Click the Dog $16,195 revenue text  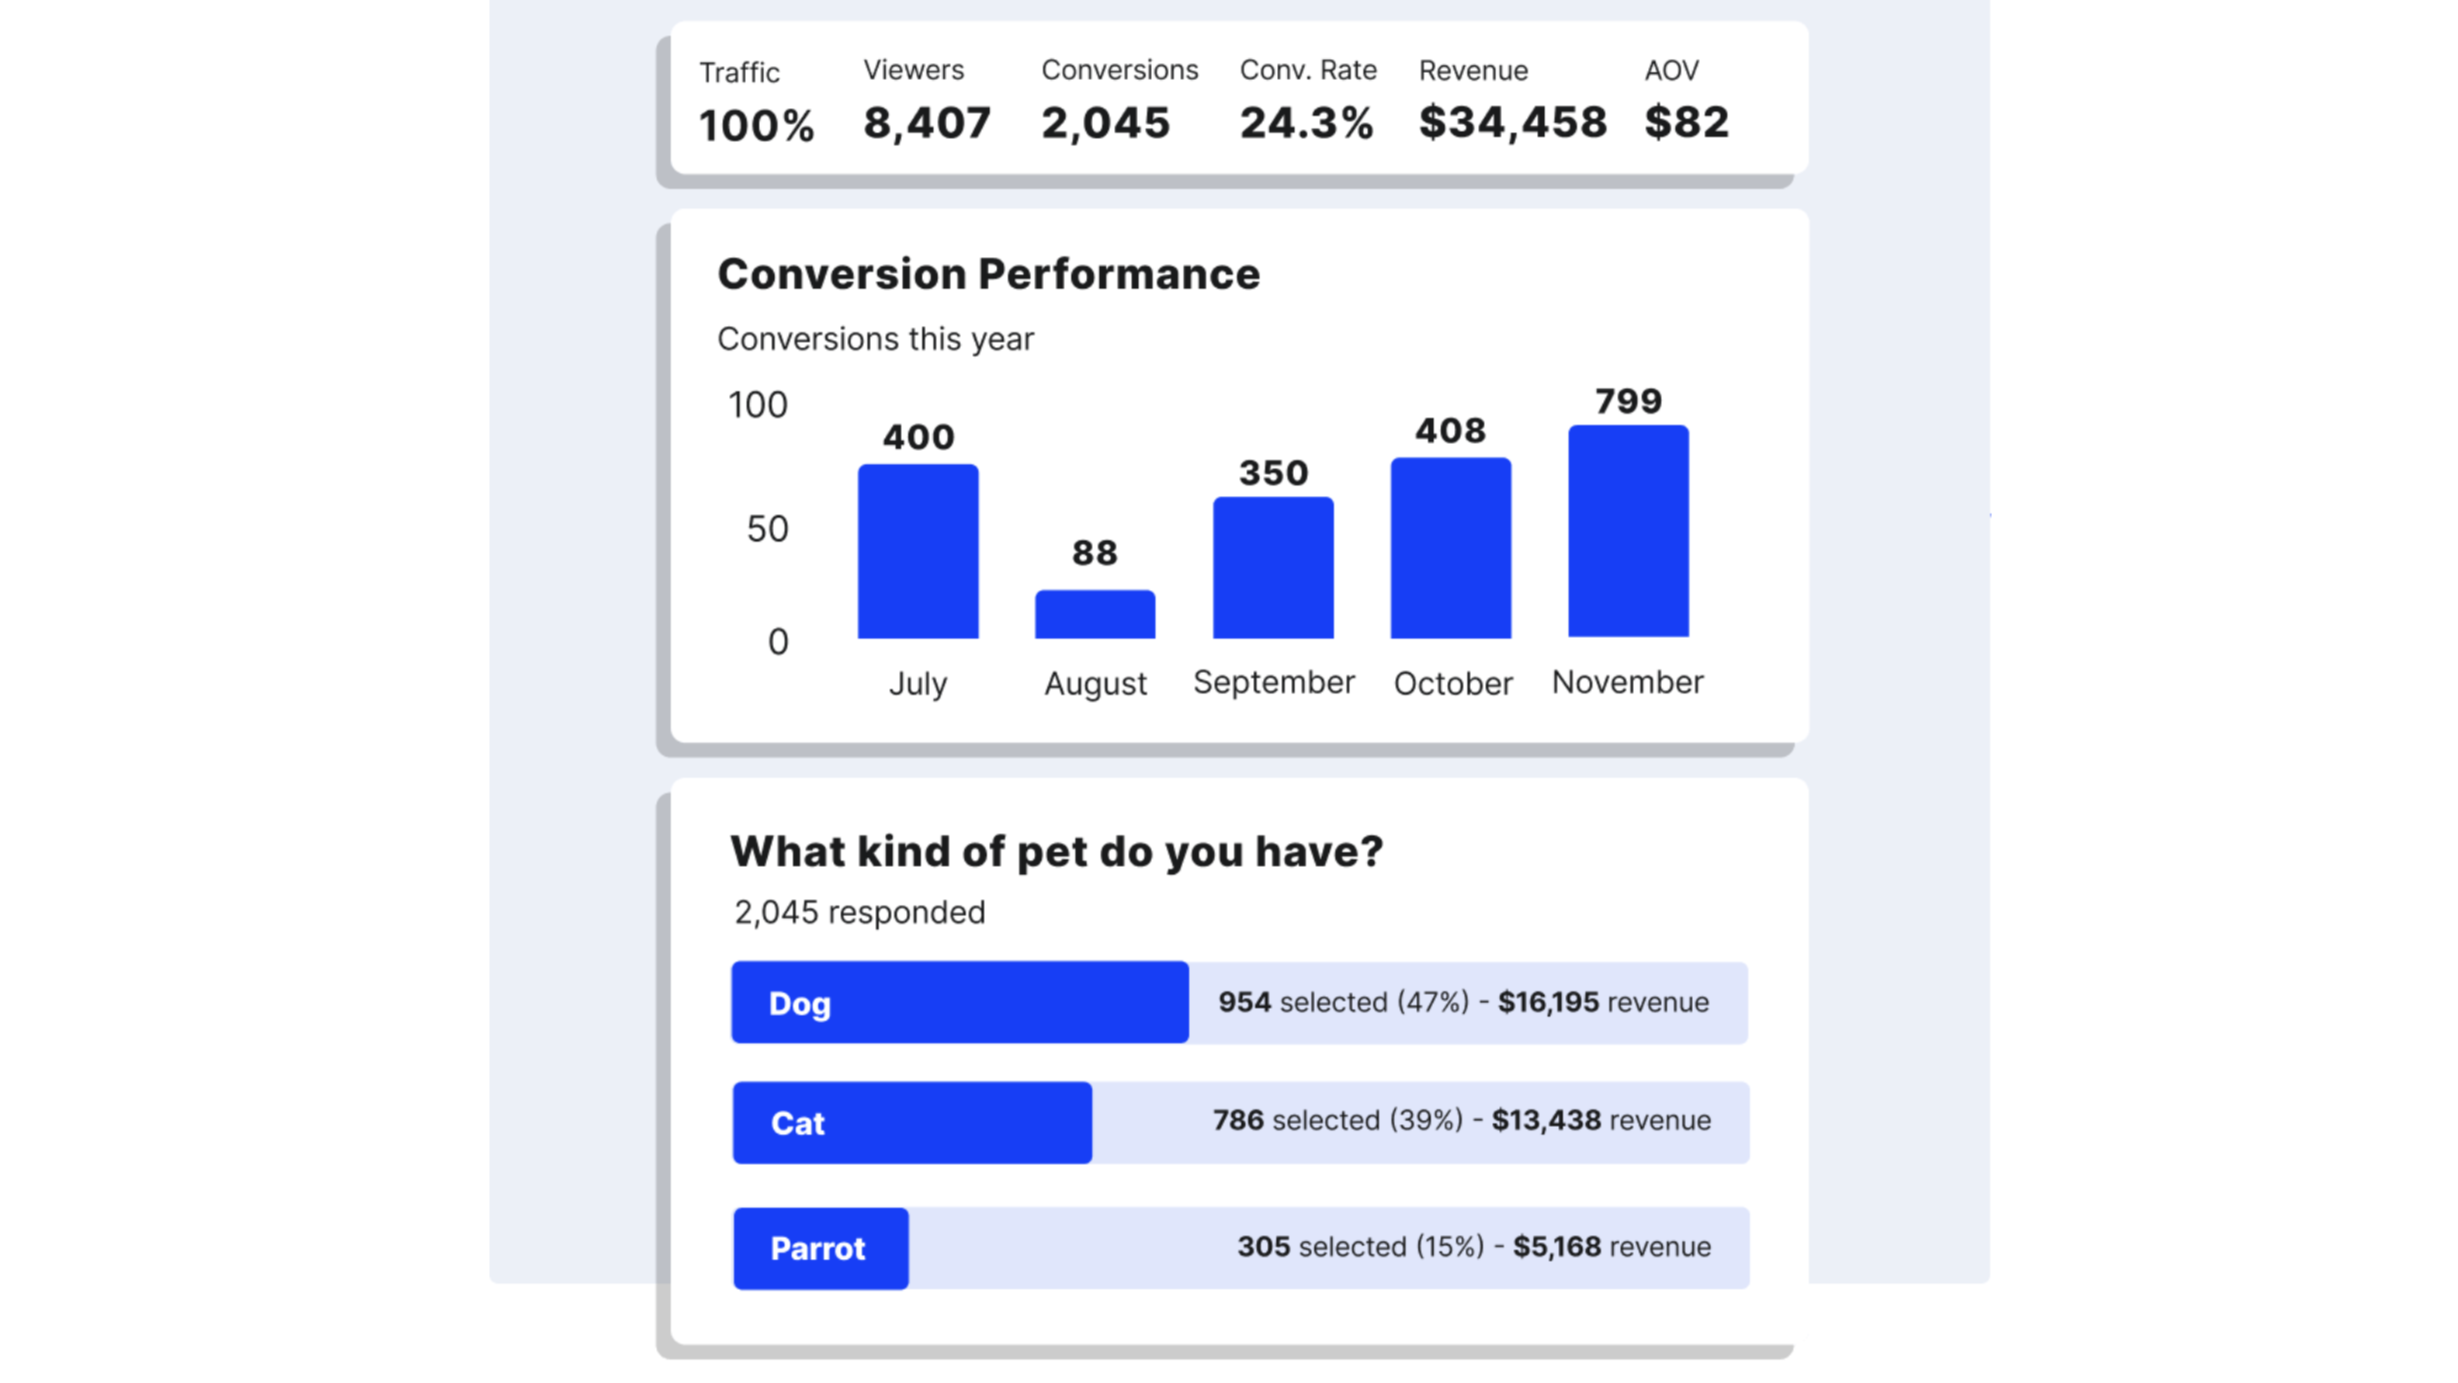1602,1002
